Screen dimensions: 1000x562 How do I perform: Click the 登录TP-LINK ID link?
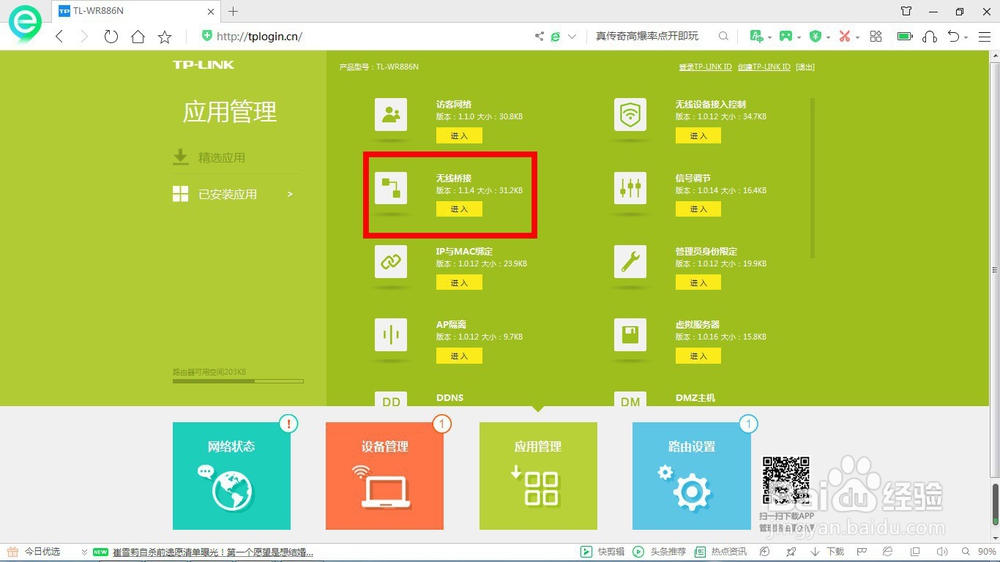point(705,66)
